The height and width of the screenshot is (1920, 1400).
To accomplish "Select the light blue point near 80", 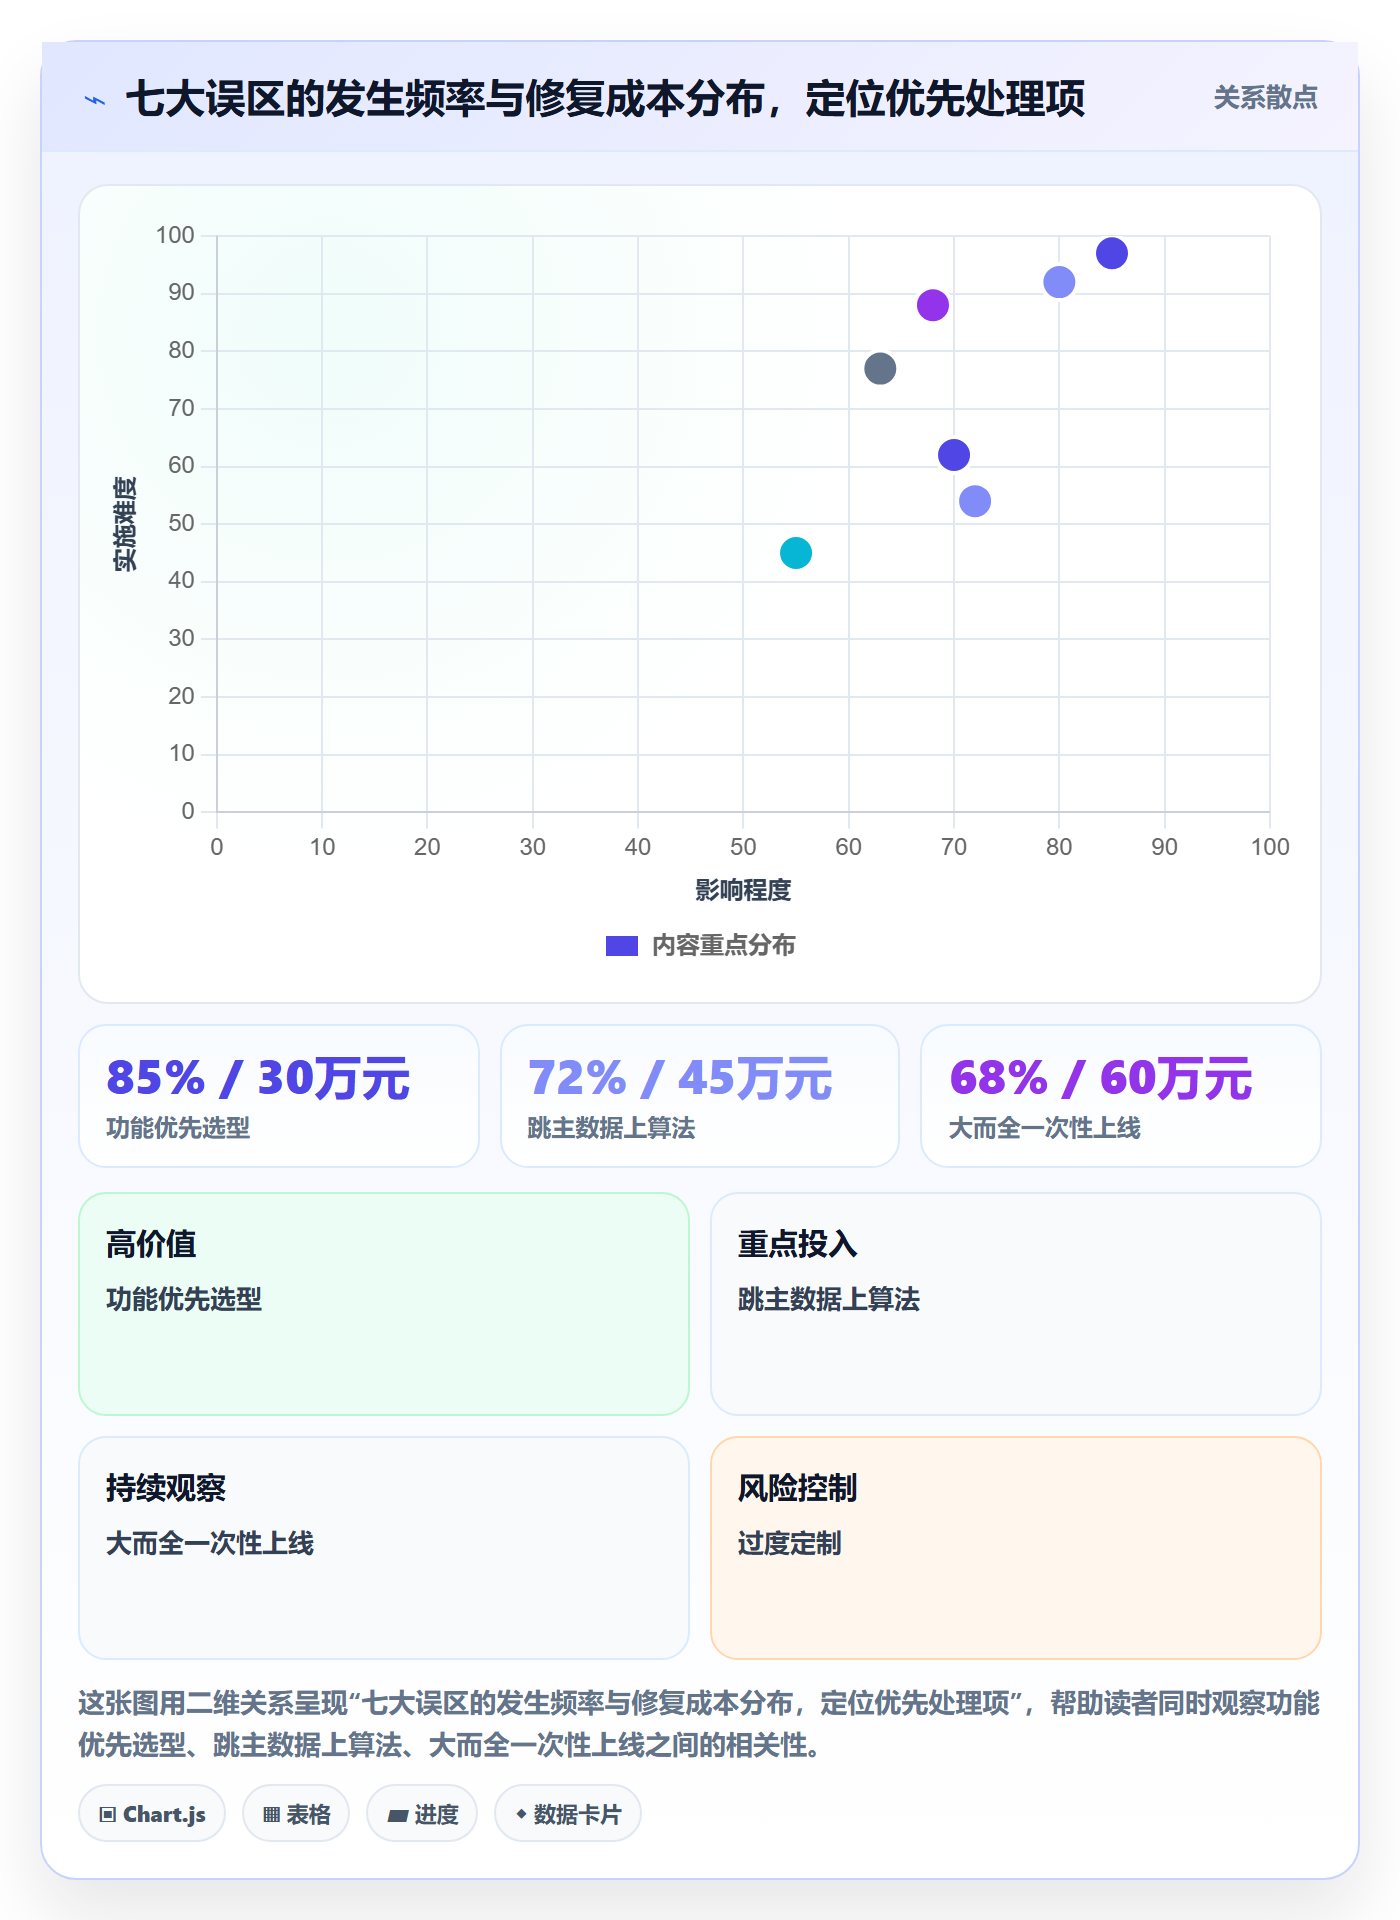I will (x=1059, y=282).
